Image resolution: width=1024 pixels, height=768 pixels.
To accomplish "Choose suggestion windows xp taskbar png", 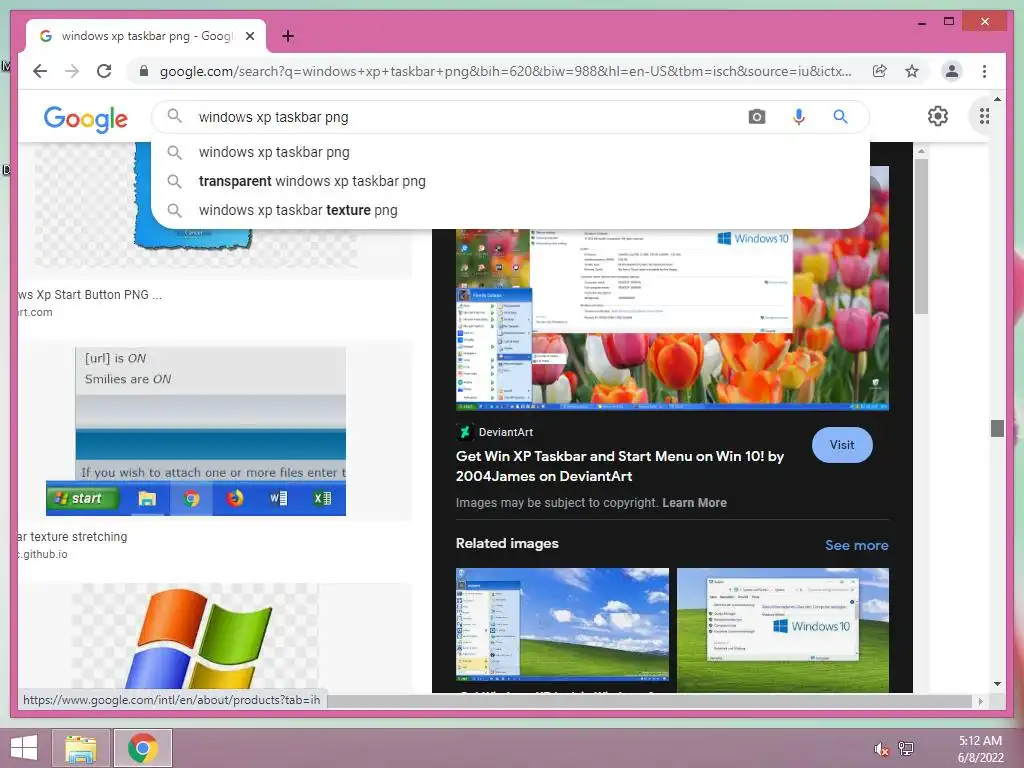I will [510, 152].
